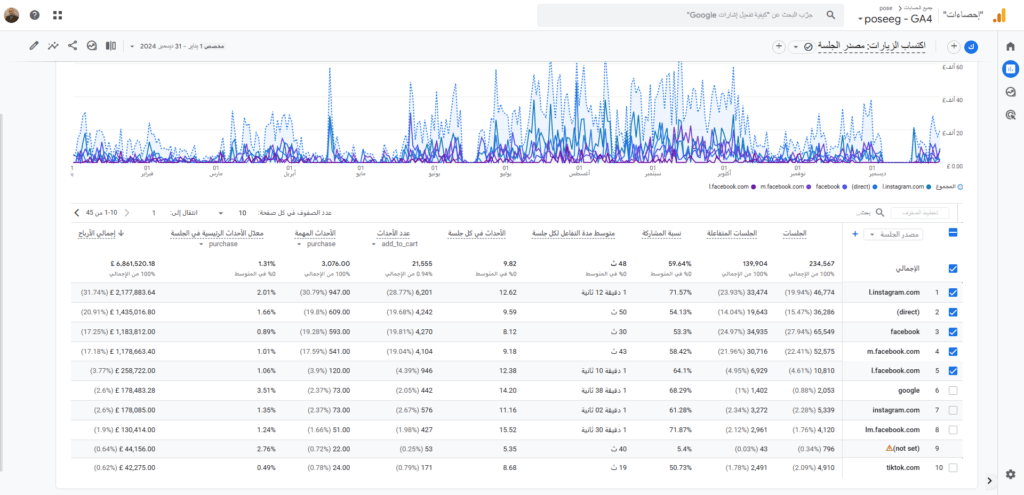Click المجموع legend entry
Viewport: 1024px width, 495px height.
pos(950,187)
